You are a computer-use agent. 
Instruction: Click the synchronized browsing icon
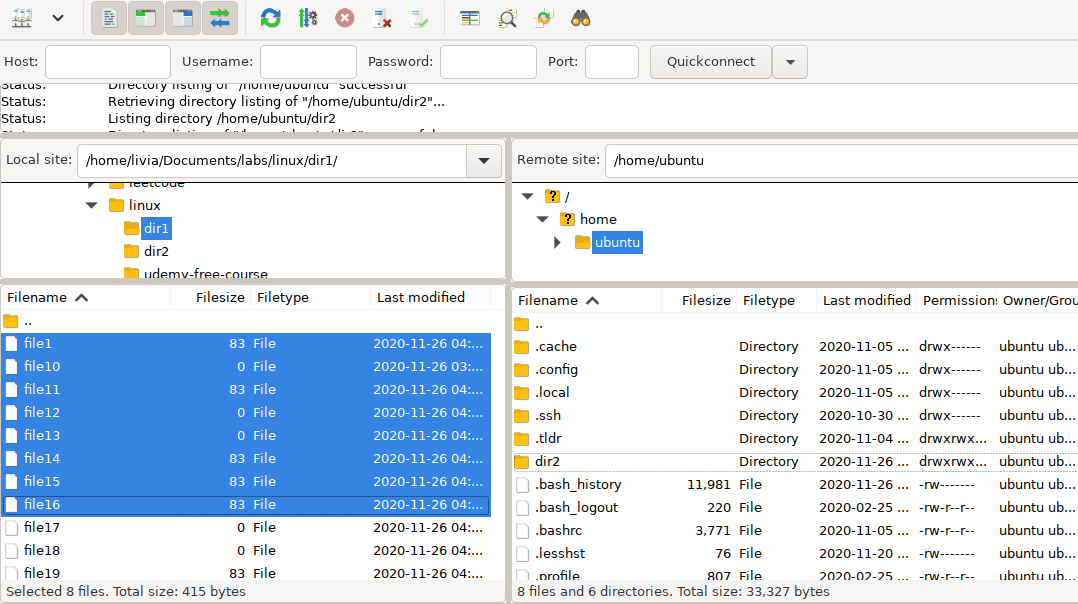(x=544, y=18)
